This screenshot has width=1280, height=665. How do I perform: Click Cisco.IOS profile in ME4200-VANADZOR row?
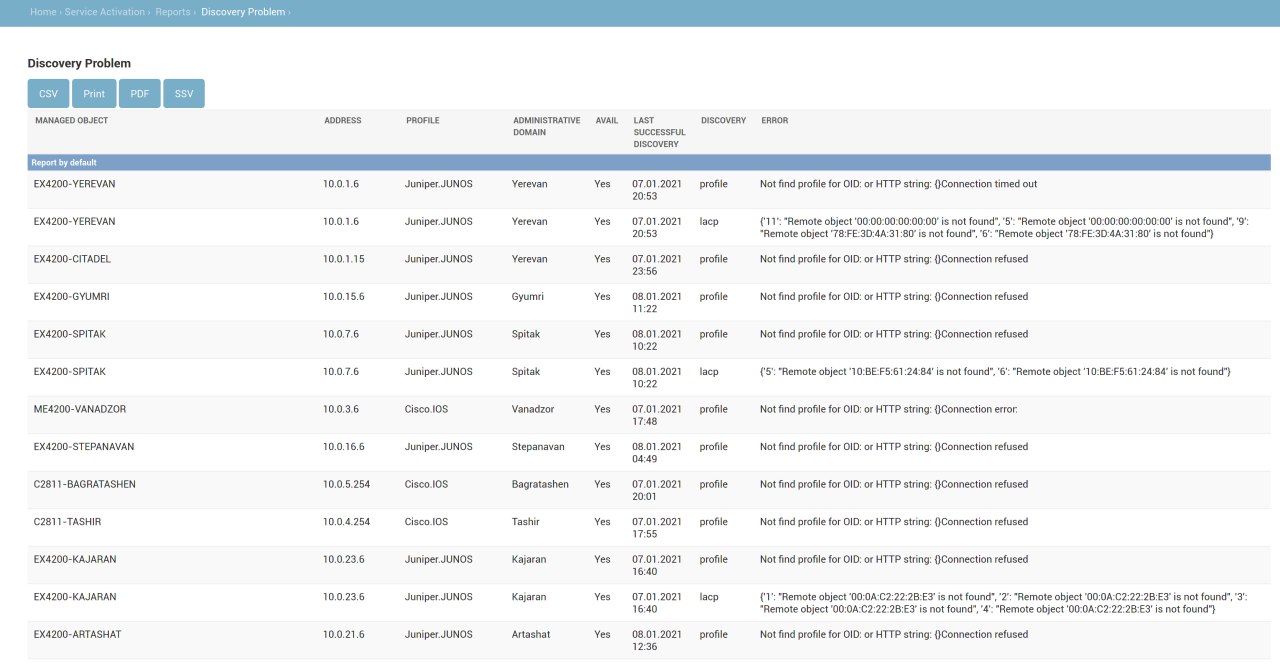click(x=426, y=410)
